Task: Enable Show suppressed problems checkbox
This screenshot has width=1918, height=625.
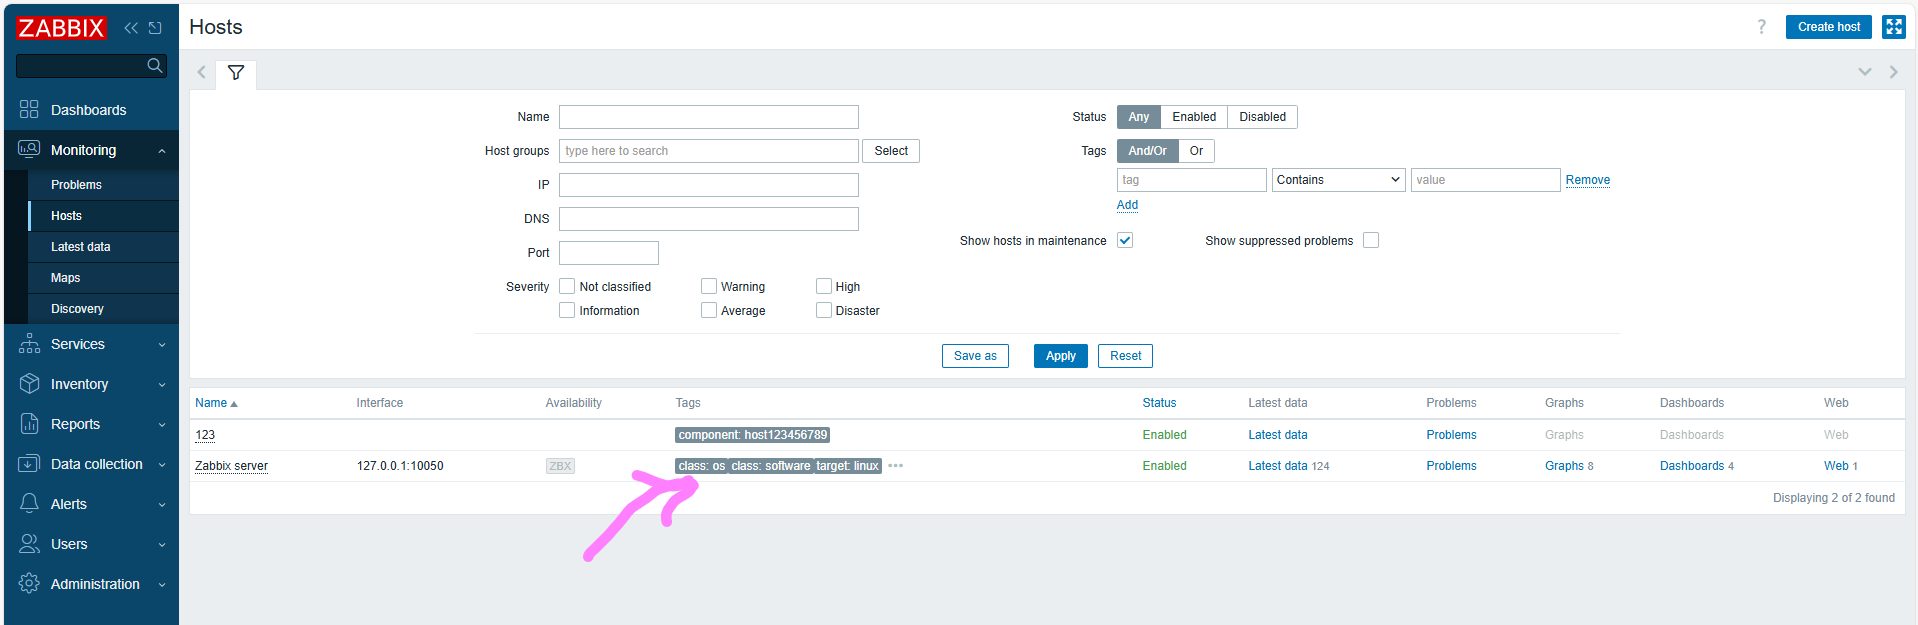Action: point(1371,240)
